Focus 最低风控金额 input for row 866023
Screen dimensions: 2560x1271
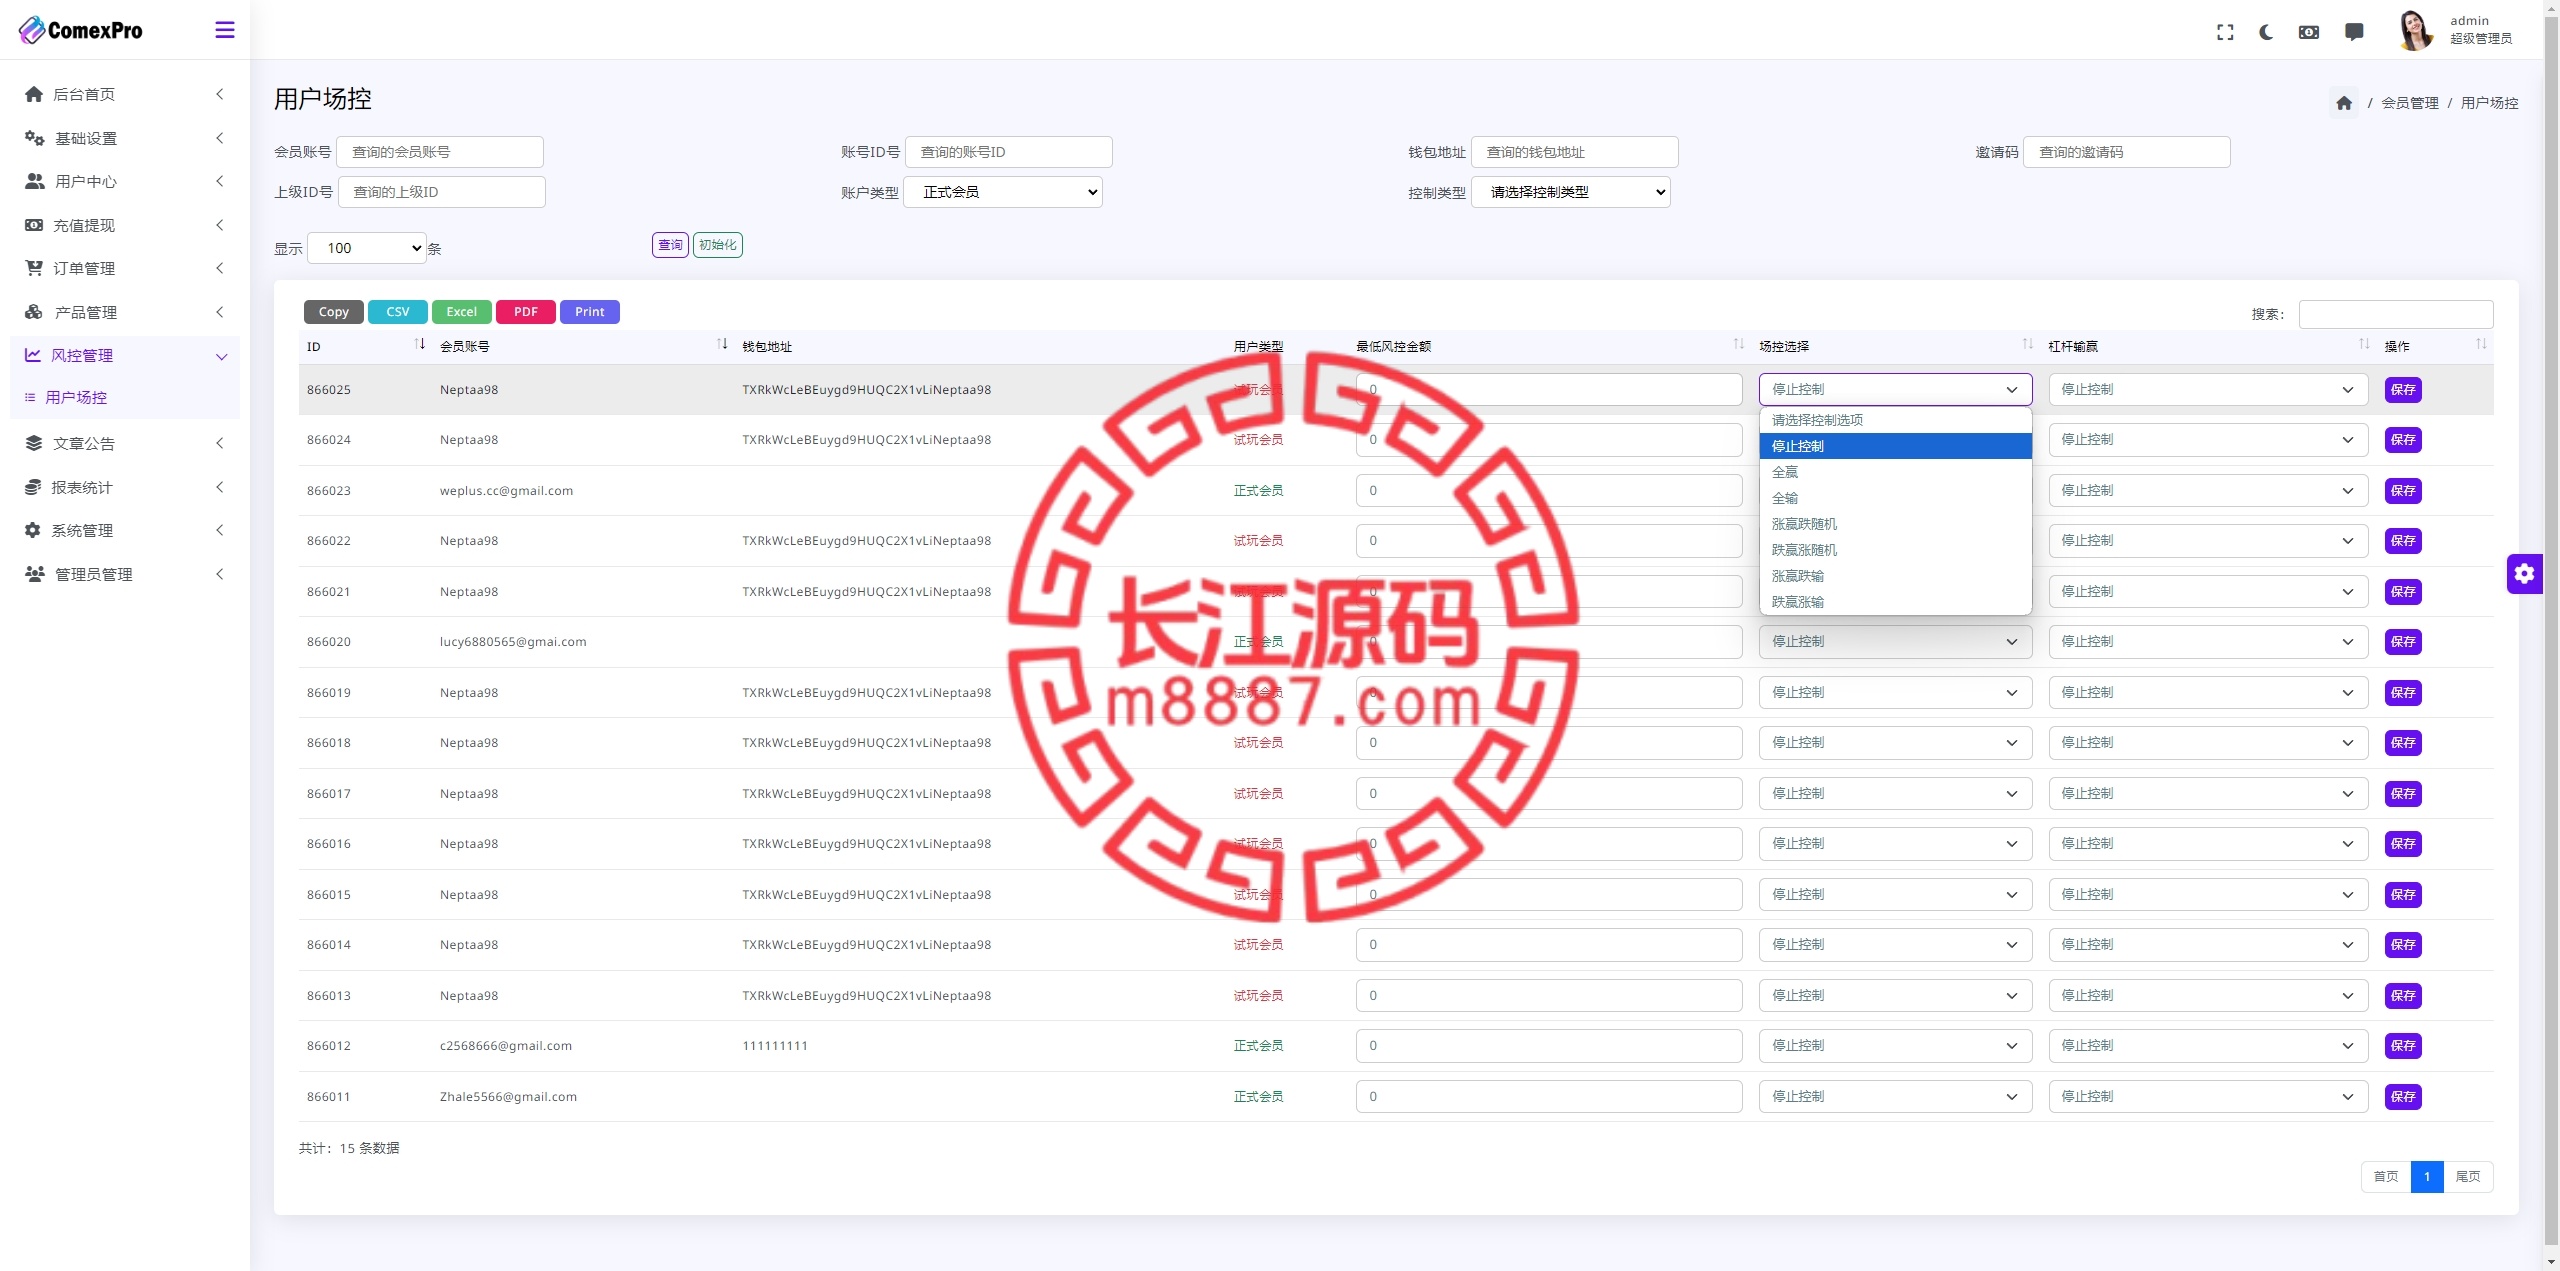(x=1549, y=491)
